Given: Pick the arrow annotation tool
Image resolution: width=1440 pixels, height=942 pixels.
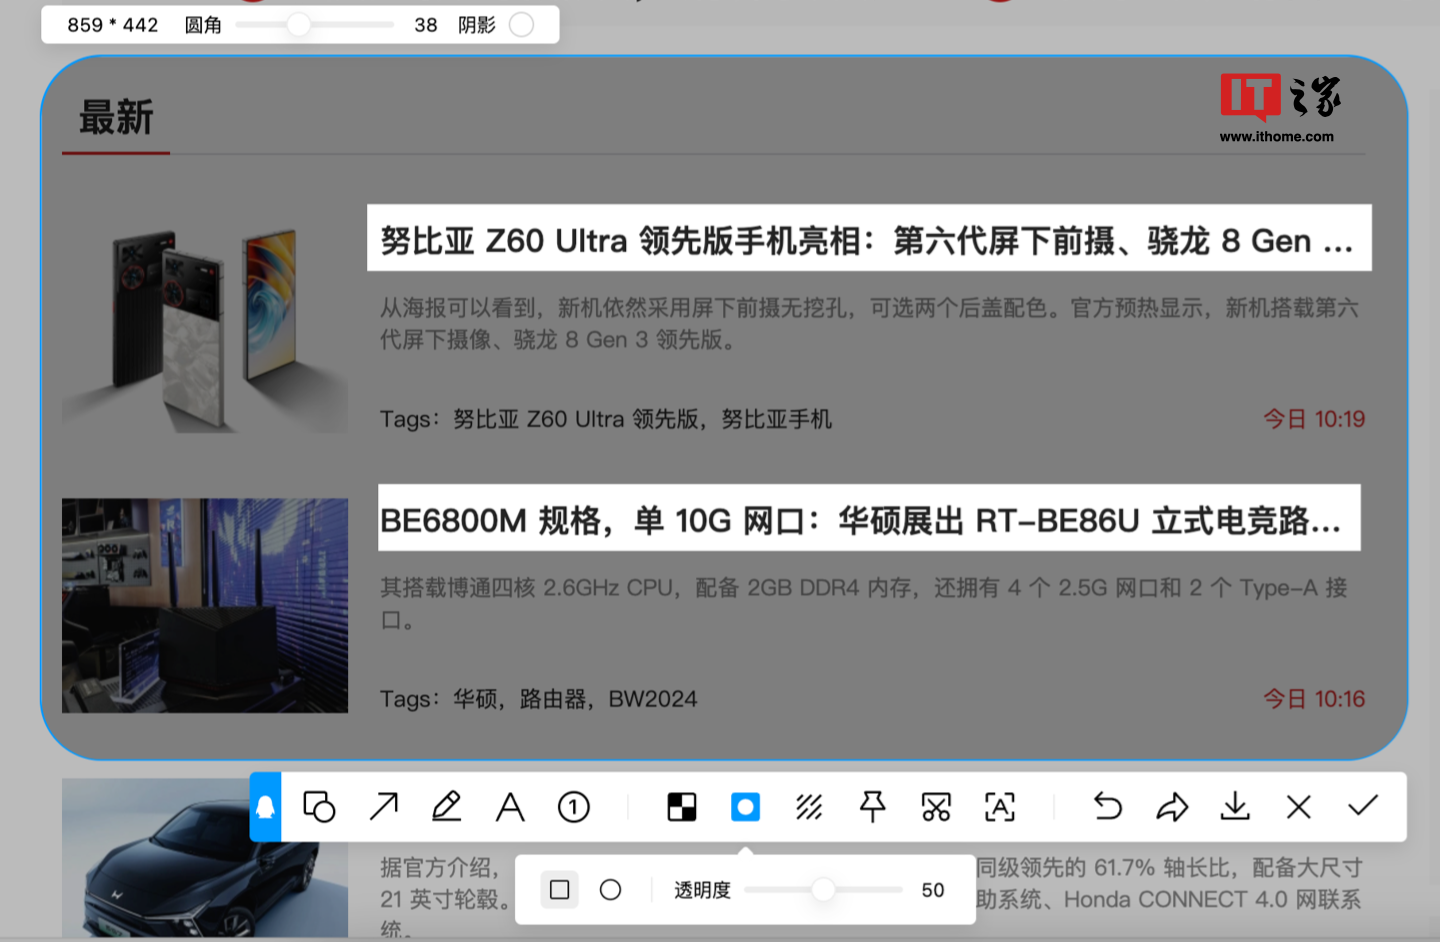Looking at the screenshot, I should [x=382, y=807].
